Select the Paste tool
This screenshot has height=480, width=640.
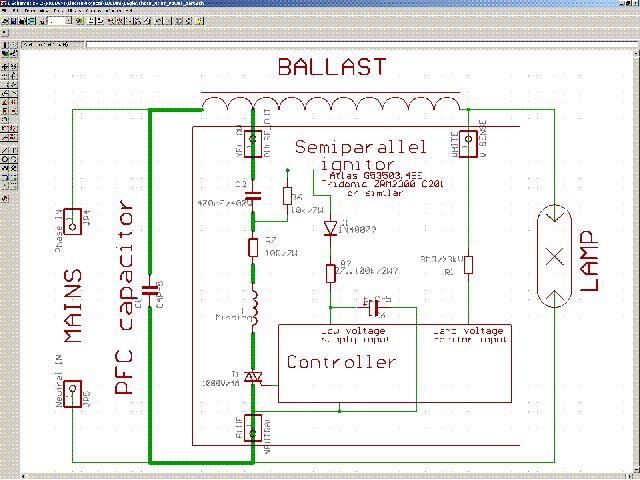pyautogui.click(x=13, y=94)
